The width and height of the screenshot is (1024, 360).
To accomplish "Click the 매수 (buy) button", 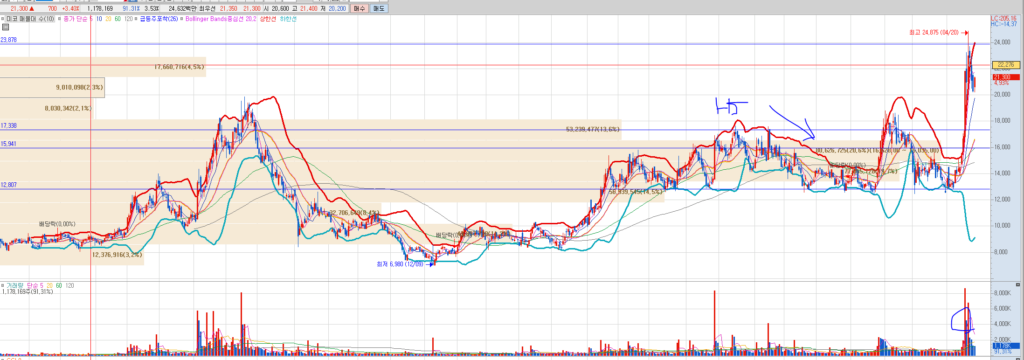I will click(x=359, y=8).
